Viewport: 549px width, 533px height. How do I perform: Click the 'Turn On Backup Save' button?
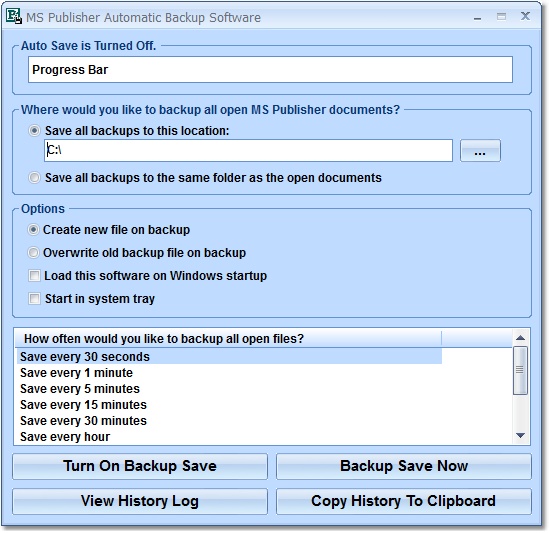(140, 466)
